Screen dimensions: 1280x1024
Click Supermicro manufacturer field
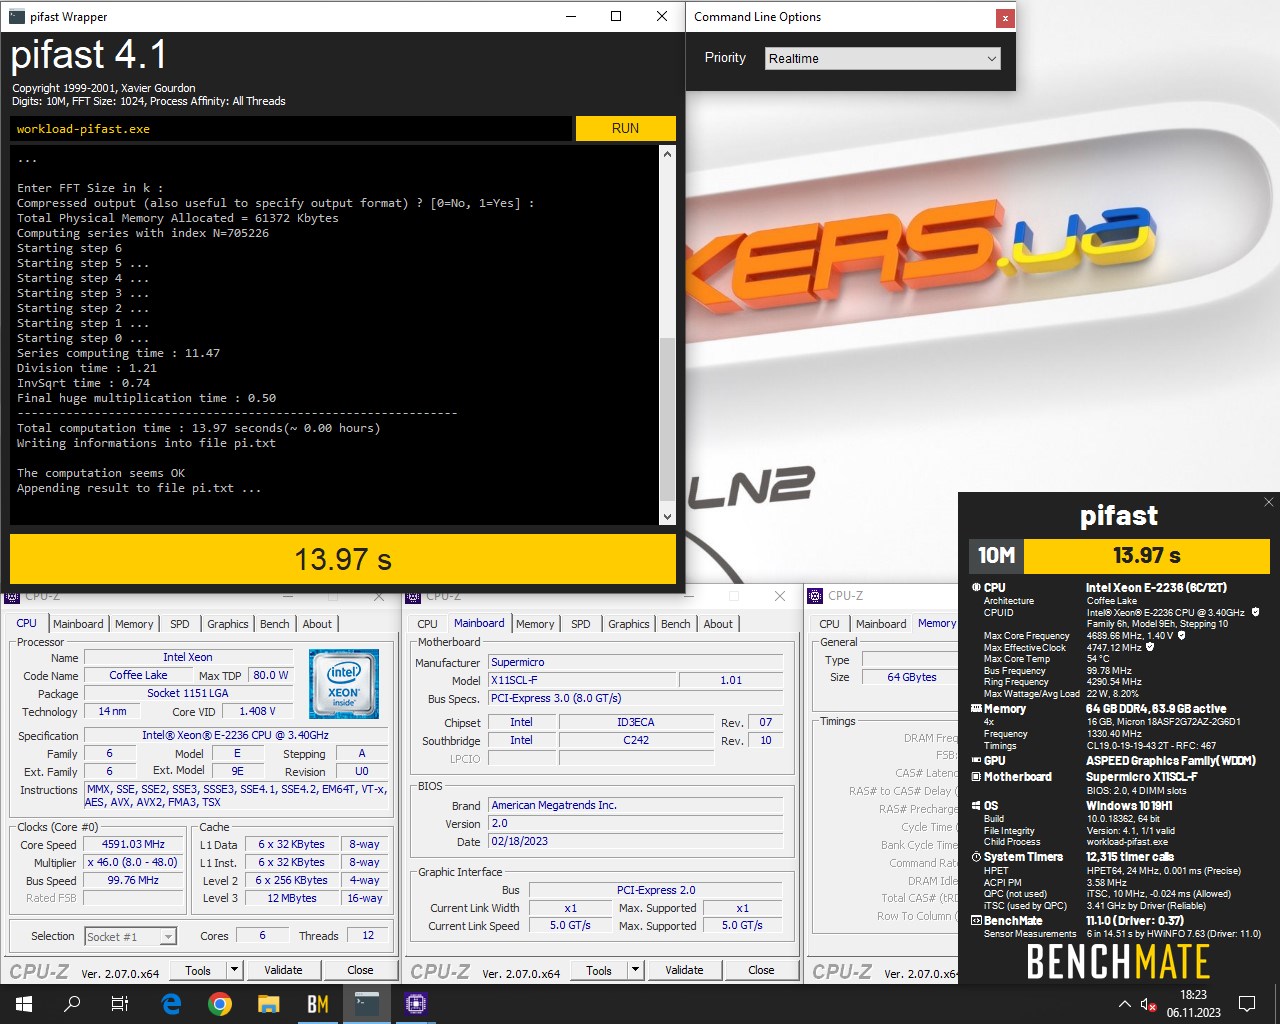[635, 662]
